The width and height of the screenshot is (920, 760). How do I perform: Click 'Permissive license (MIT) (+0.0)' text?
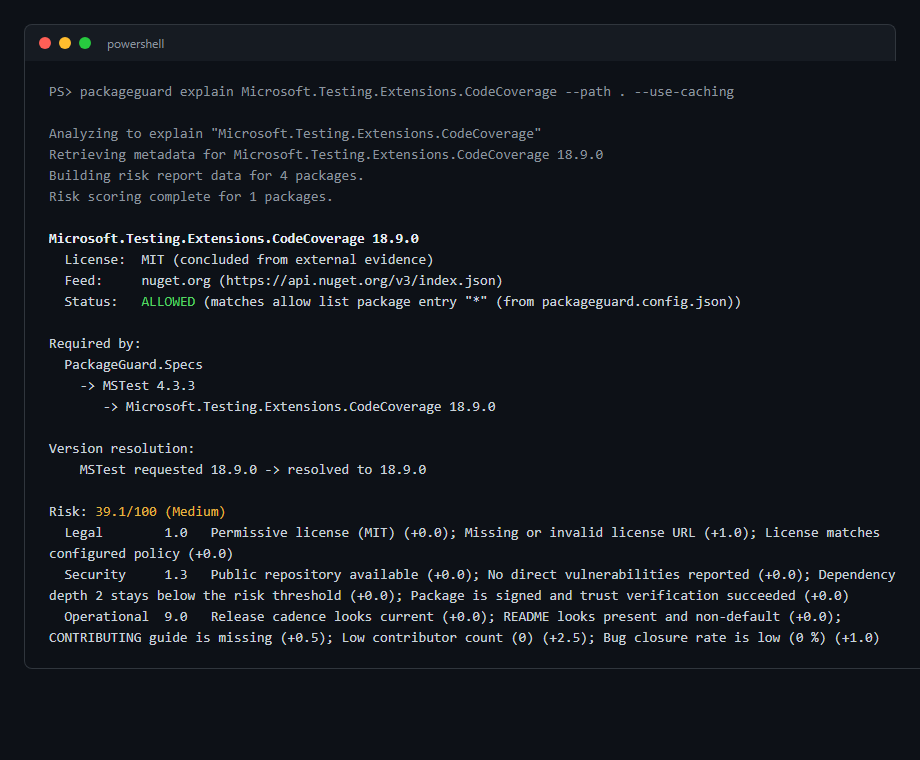[x=330, y=533]
